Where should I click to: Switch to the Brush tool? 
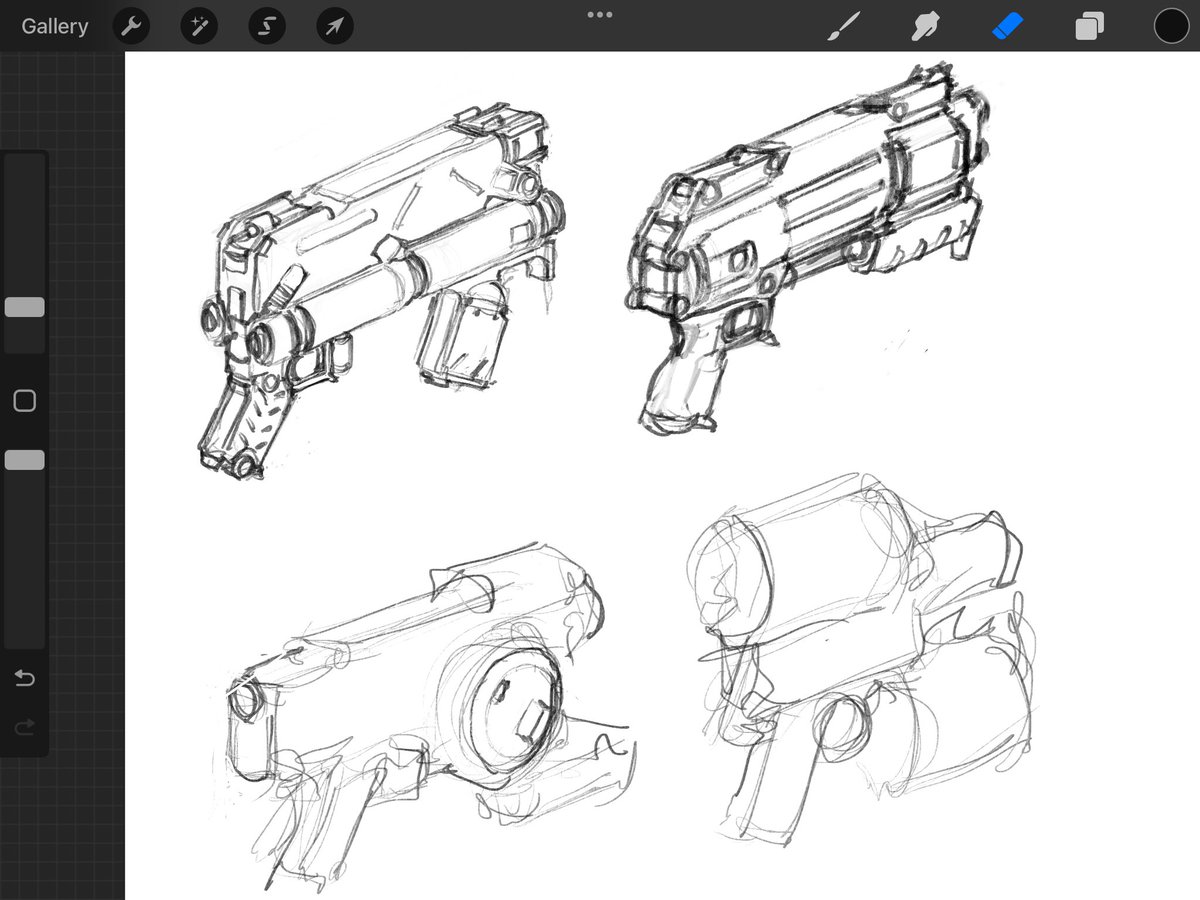(x=845, y=26)
